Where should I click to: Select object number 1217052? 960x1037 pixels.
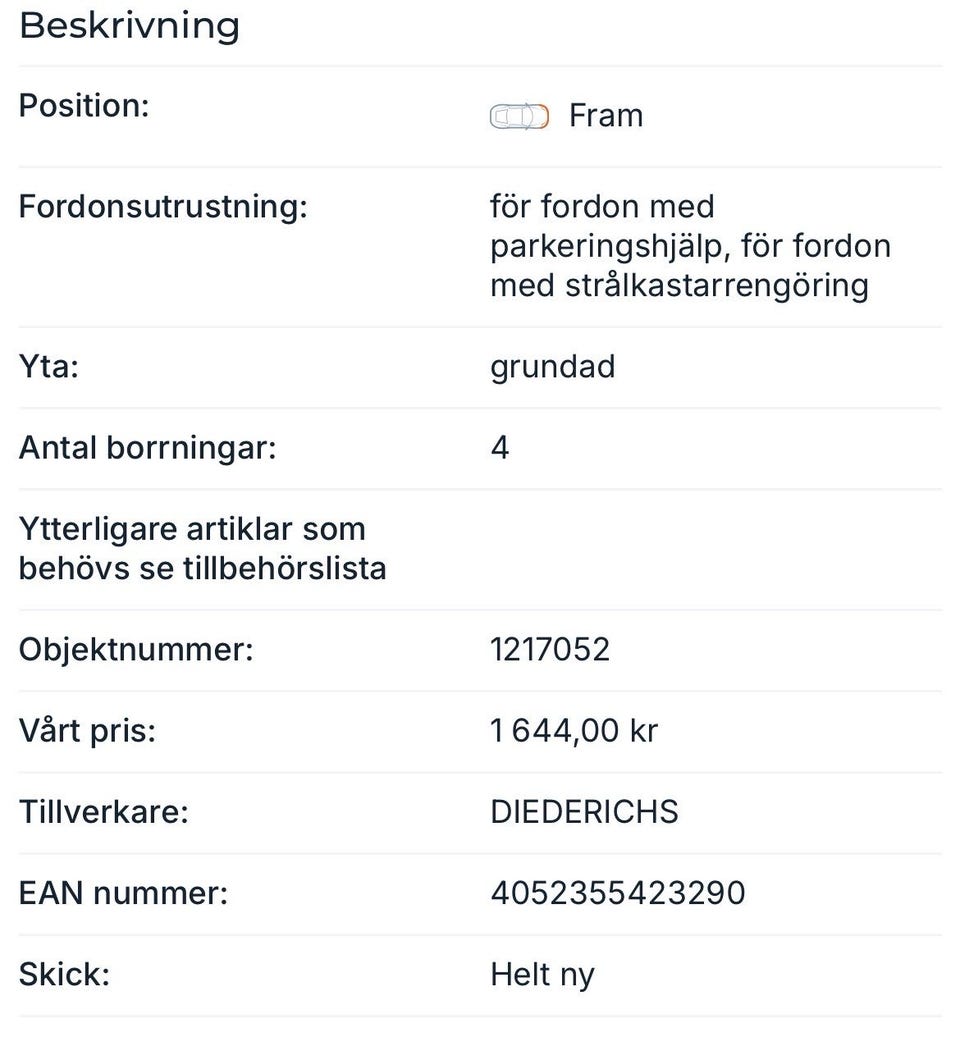[x=549, y=650]
